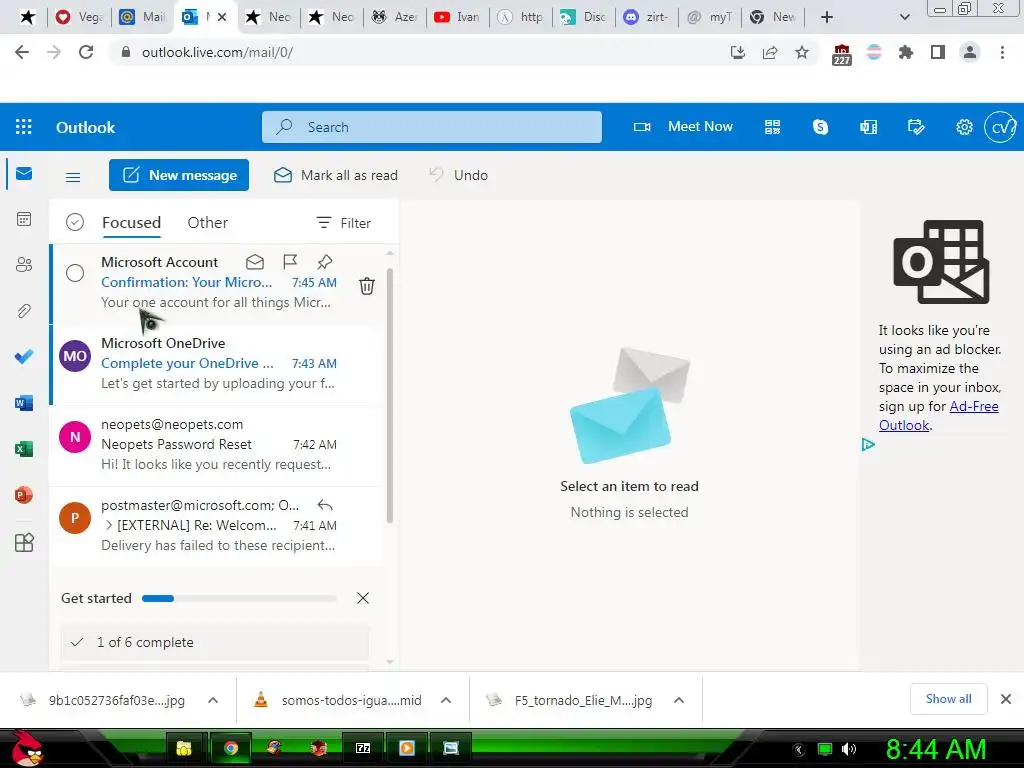1024x768 pixels.
Task: Open Outlook settings gear
Action: [964, 127]
